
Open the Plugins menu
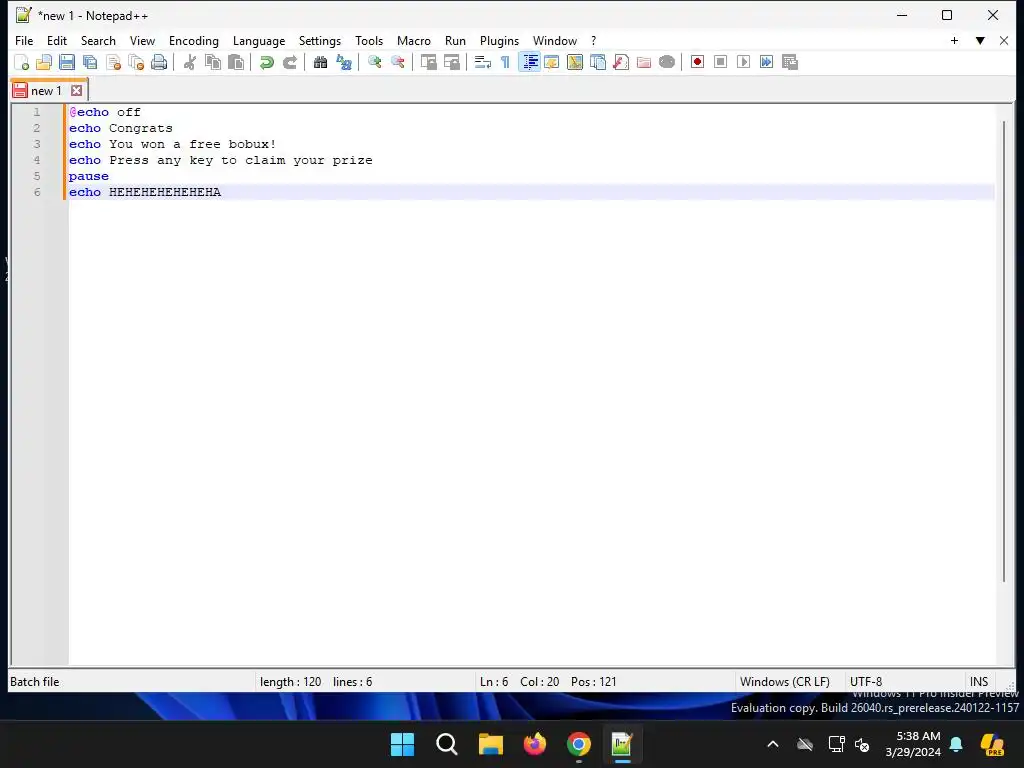pyautogui.click(x=499, y=40)
